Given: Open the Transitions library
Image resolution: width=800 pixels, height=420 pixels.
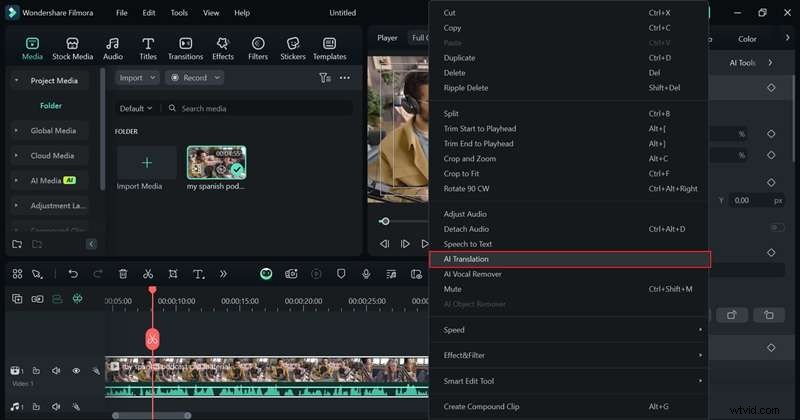Looking at the screenshot, I should [185, 47].
